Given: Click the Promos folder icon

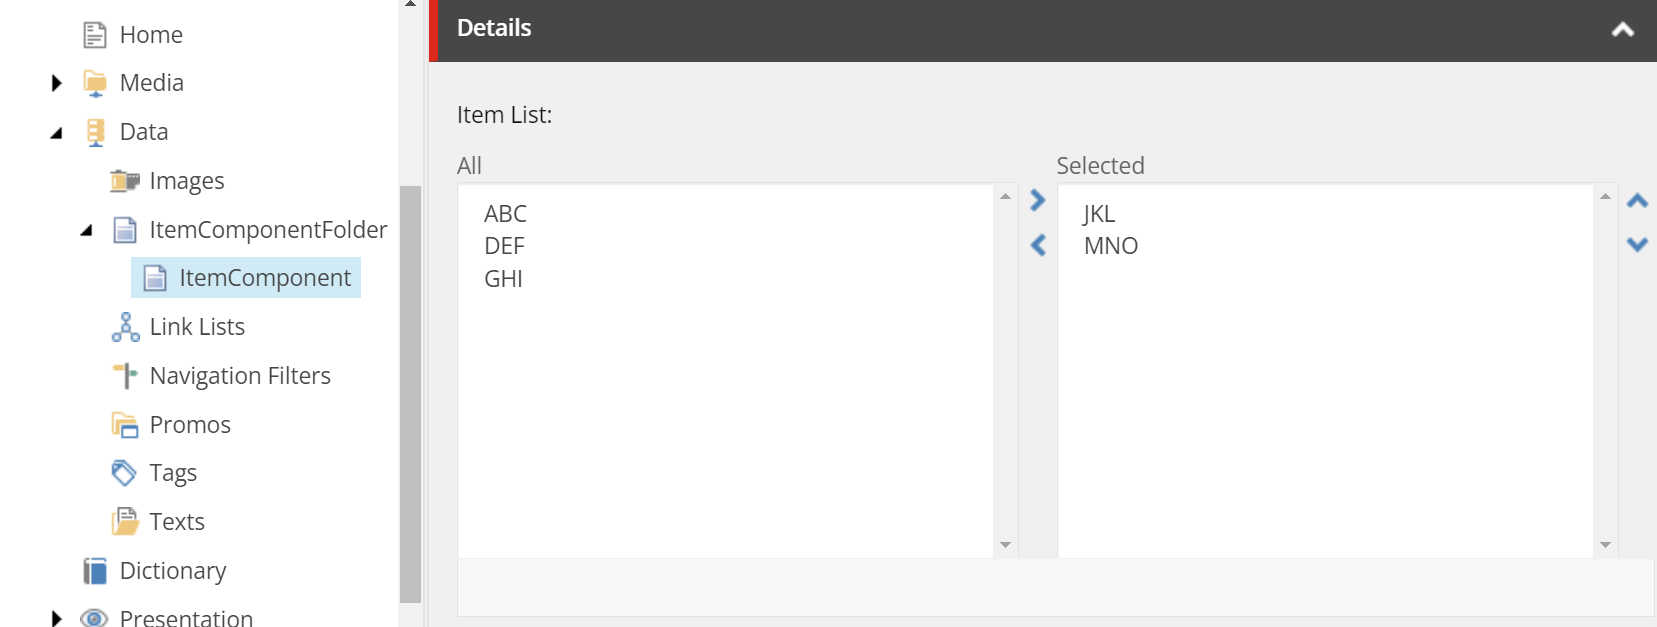Looking at the screenshot, I should (125, 425).
